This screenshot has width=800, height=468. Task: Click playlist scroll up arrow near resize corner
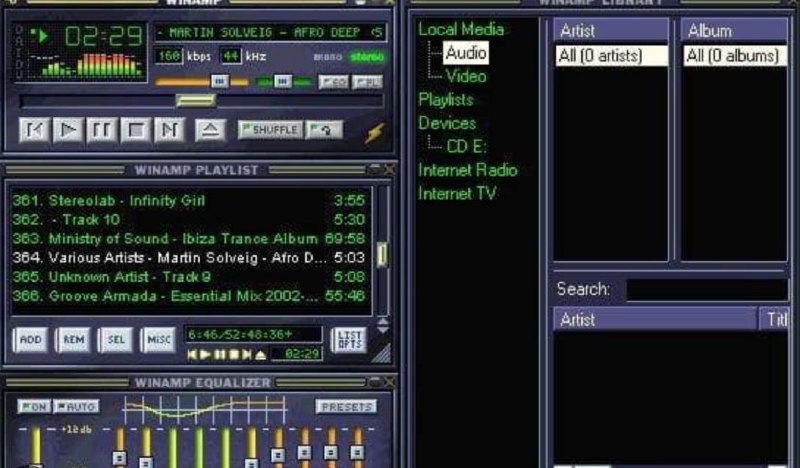tap(383, 321)
